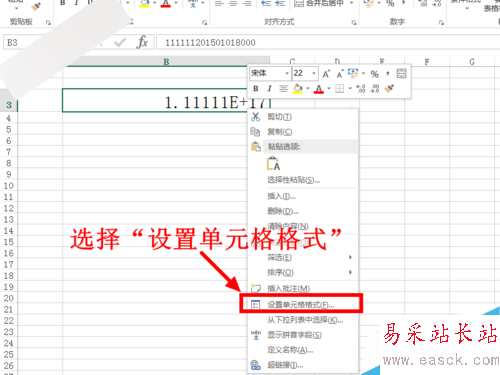The image size is (500, 375).
Task: Expand borders dropdown arrow in mini toolbar
Action: pos(350,89)
